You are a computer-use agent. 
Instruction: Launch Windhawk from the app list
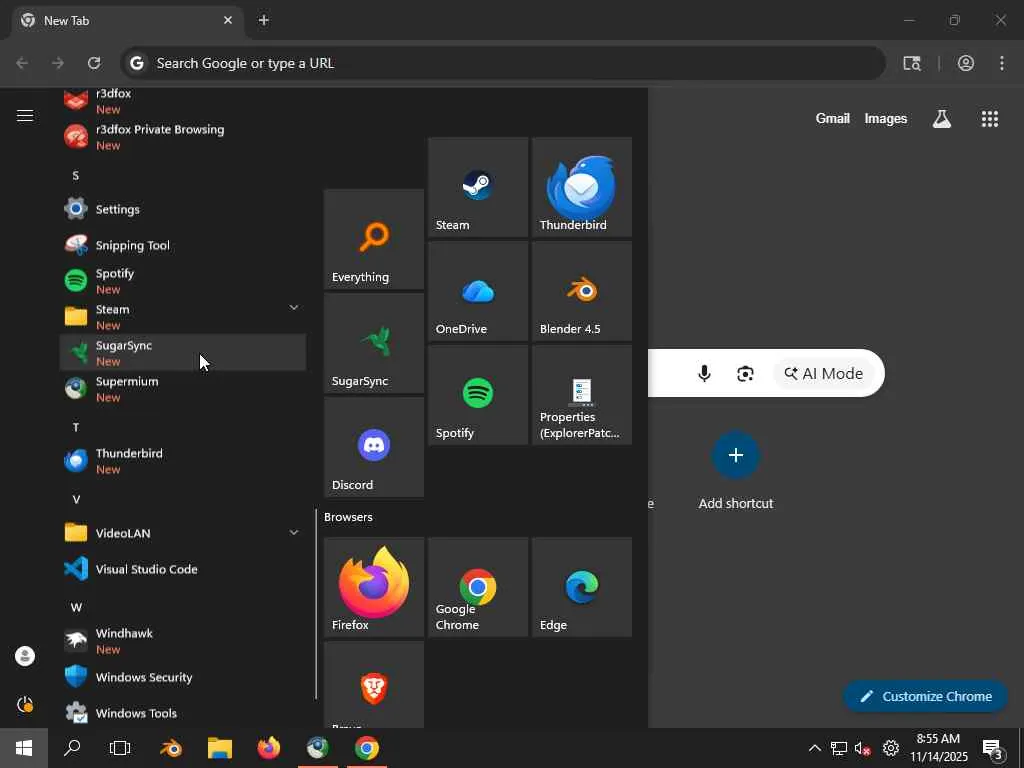183,641
